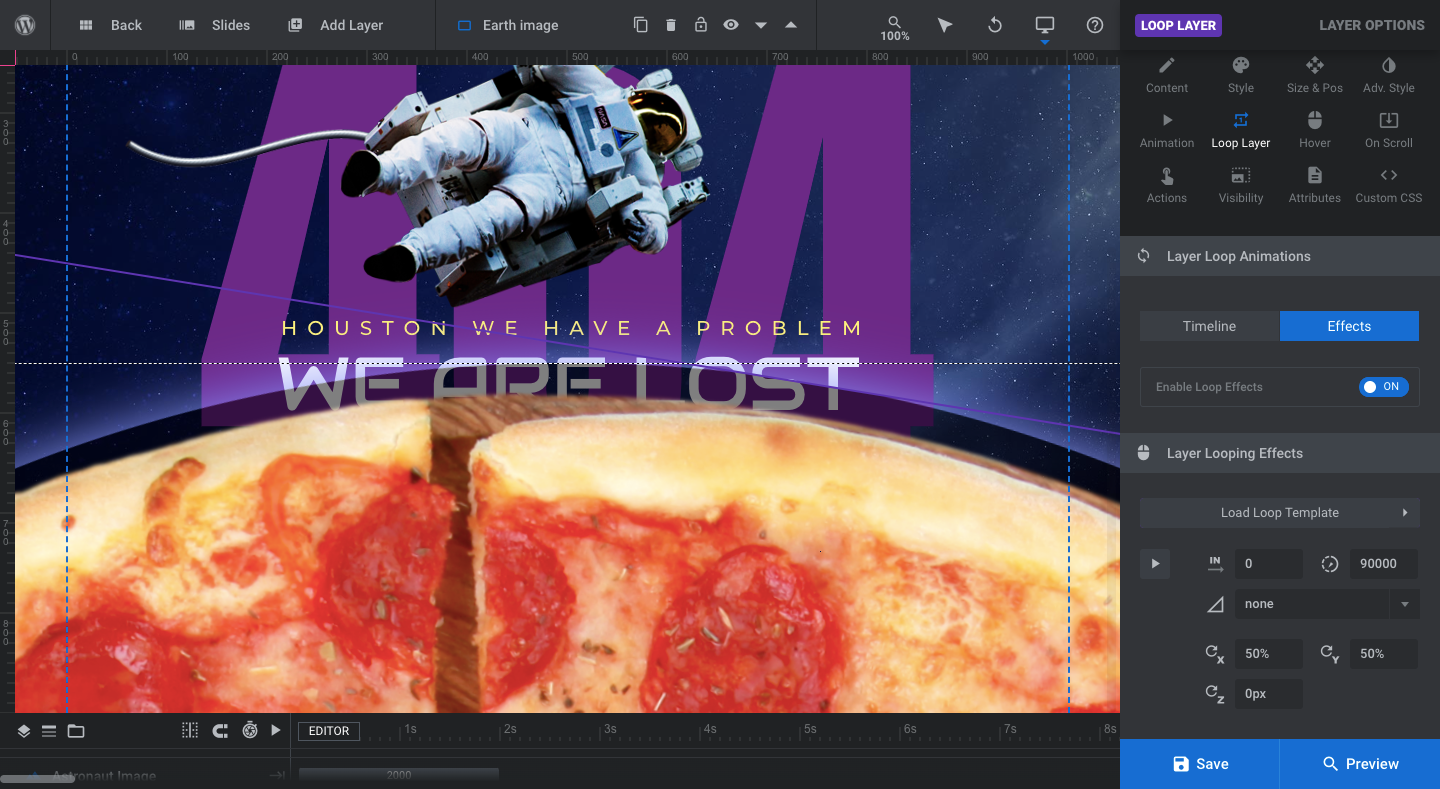Open the Animation settings

click(1167, 130)
